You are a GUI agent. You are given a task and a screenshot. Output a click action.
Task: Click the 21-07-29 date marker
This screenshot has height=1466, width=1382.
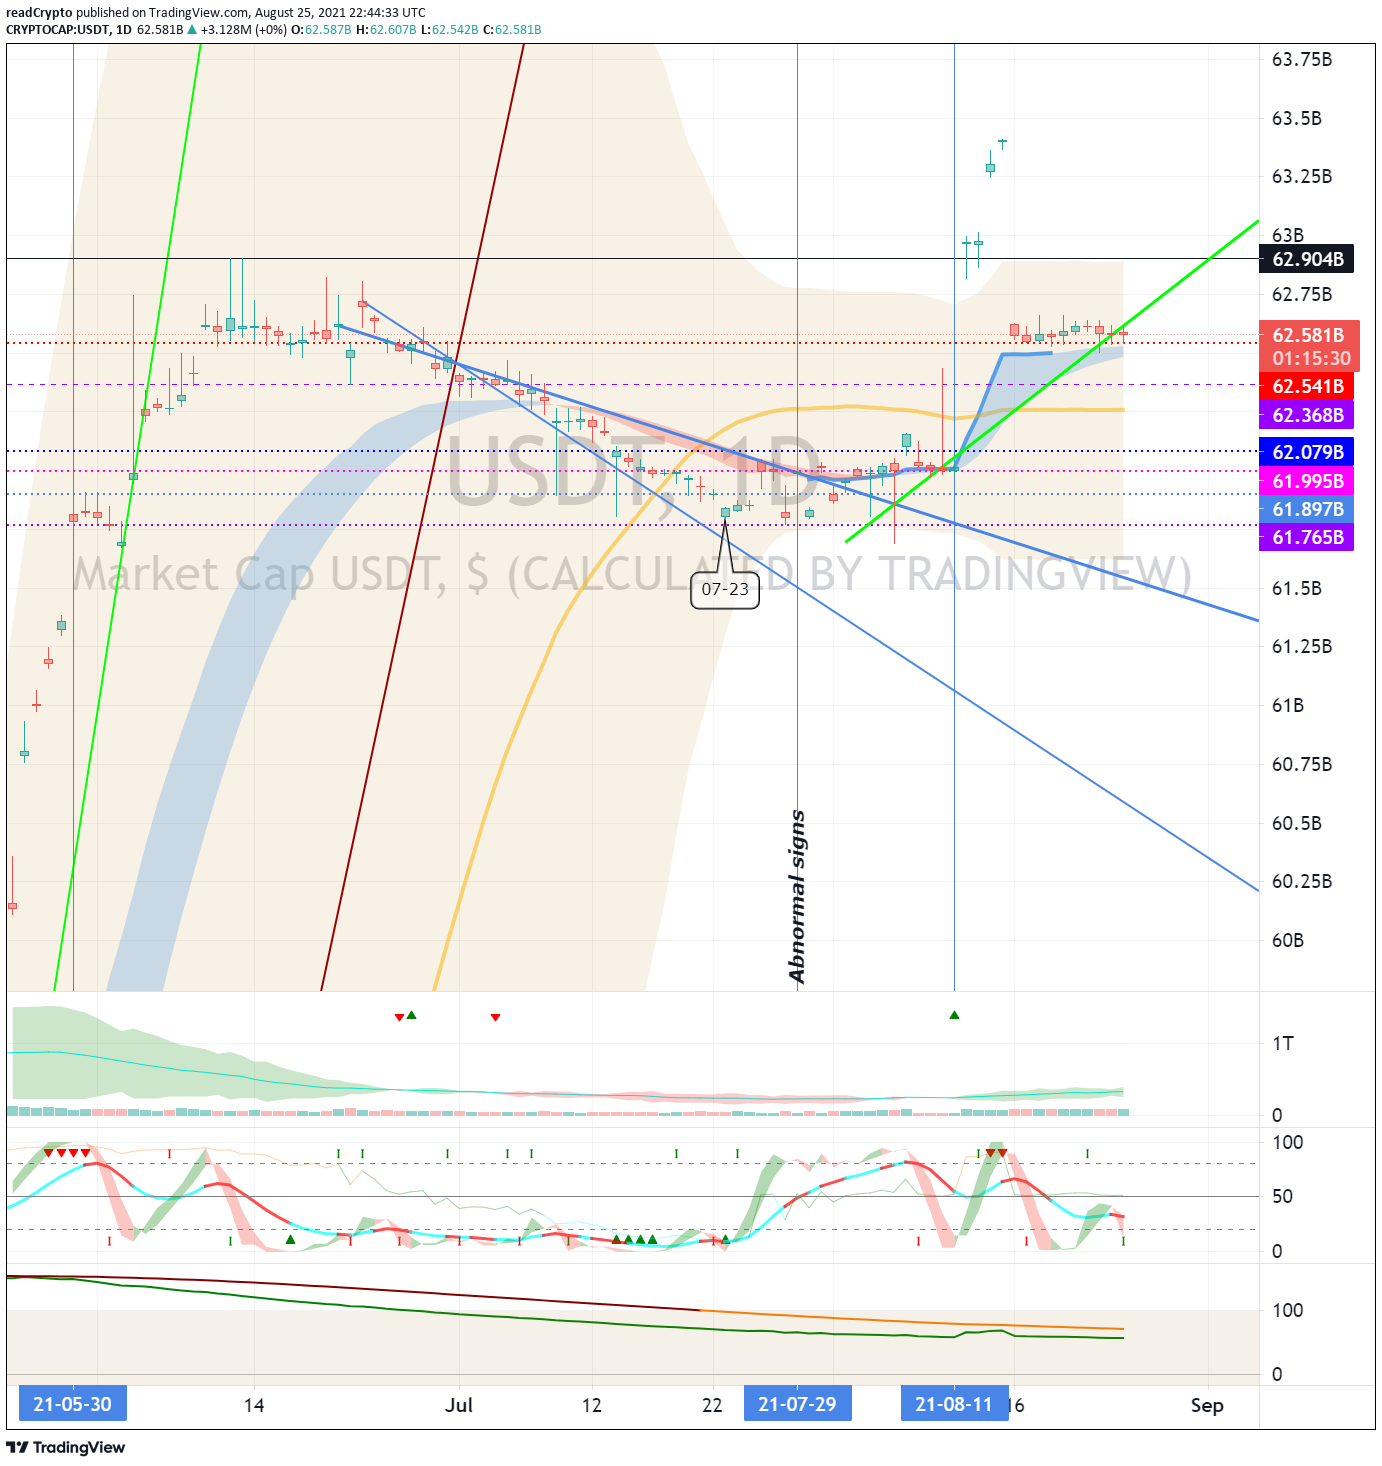797,1404
